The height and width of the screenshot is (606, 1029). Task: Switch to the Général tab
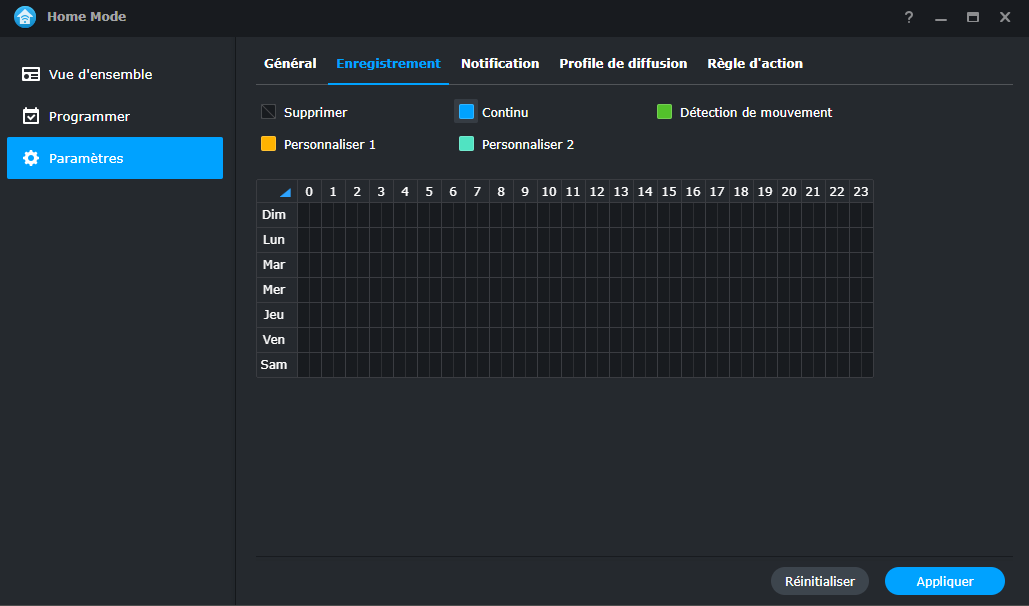click(290, 63)
